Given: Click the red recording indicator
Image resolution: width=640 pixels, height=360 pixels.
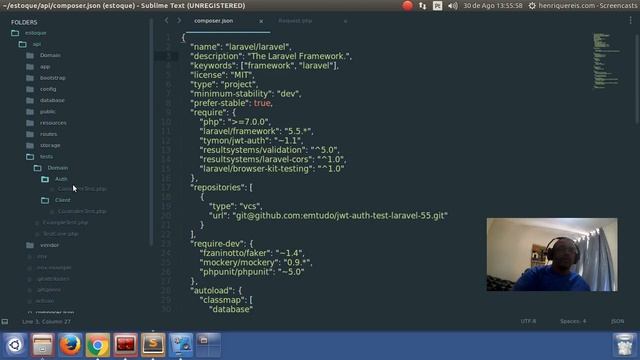Looking at the screenshot, I should pyautogui.click(x=407, y=6).
